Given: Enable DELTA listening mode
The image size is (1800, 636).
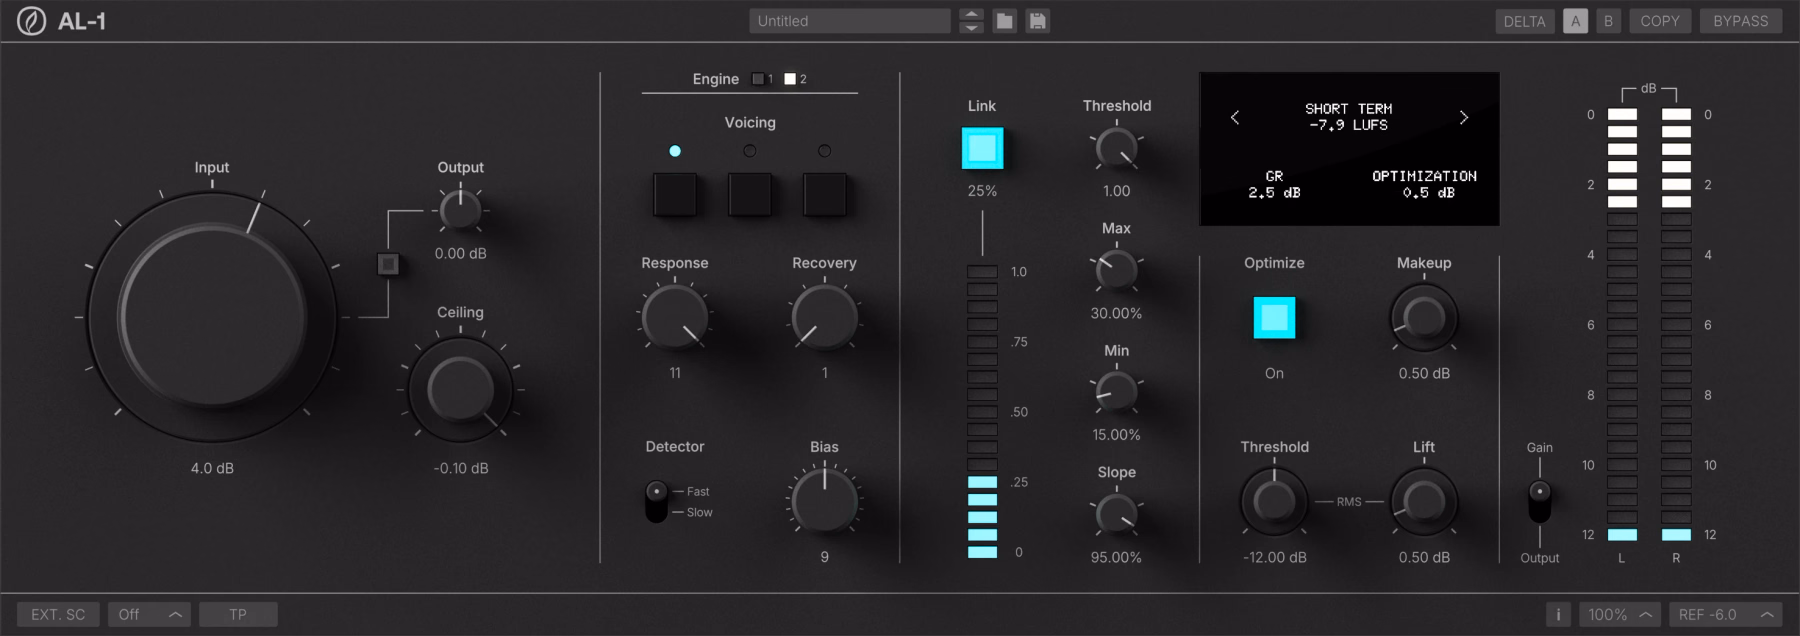Looking at the screenshot, I should pyautogui.click(x=1524, y=21).
